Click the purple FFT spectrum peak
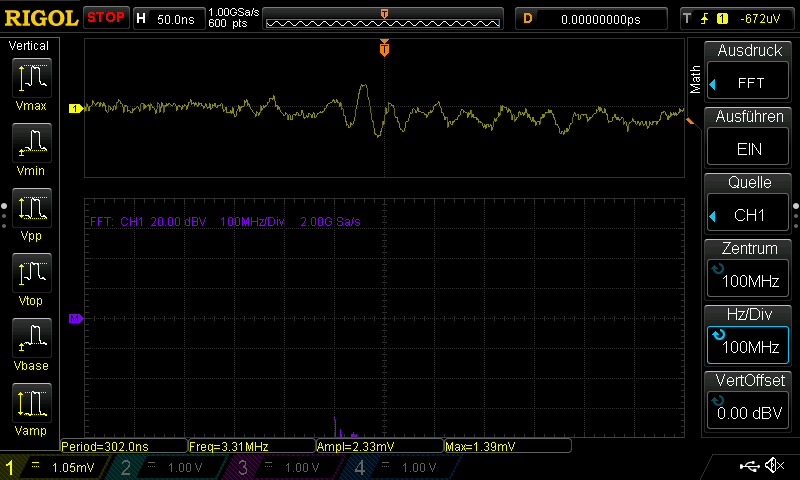This screenshot has height=480, width=800. click(335, 426)
